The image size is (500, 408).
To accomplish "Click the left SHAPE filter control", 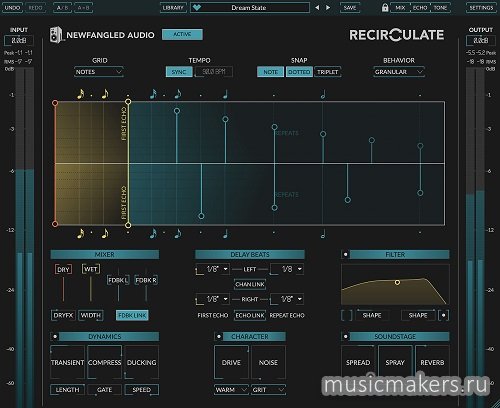I will tap(372, 315).
